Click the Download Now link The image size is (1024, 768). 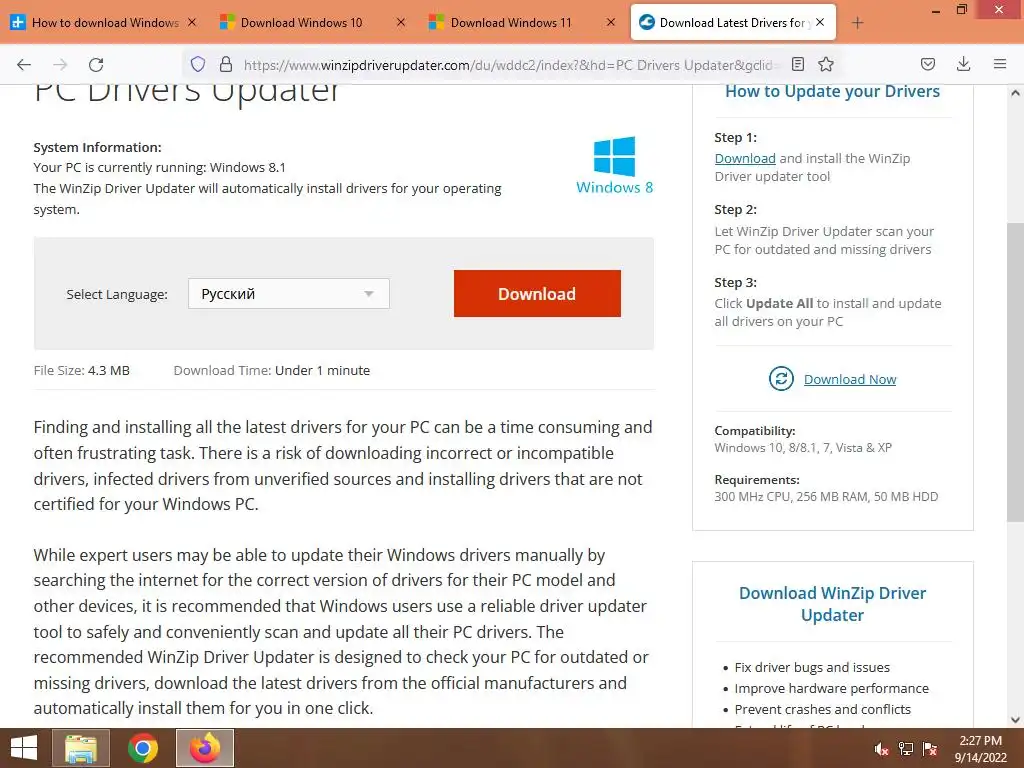tap(850, 379)
